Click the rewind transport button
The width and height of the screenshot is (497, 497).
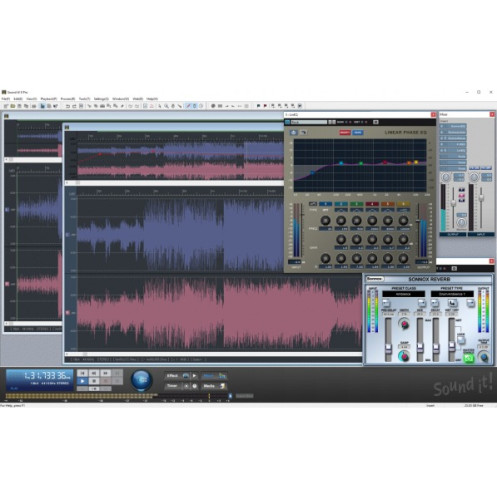94,373
